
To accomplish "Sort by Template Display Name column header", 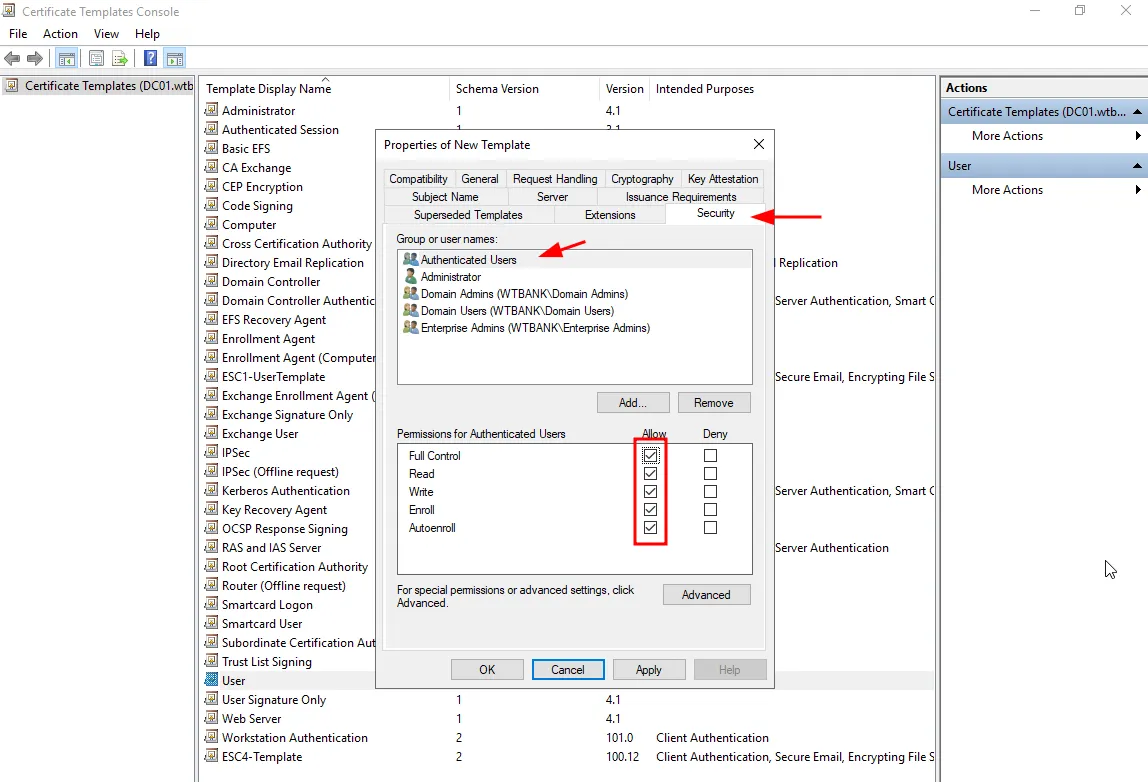I will pyautogui.click(x=268, y=89).
